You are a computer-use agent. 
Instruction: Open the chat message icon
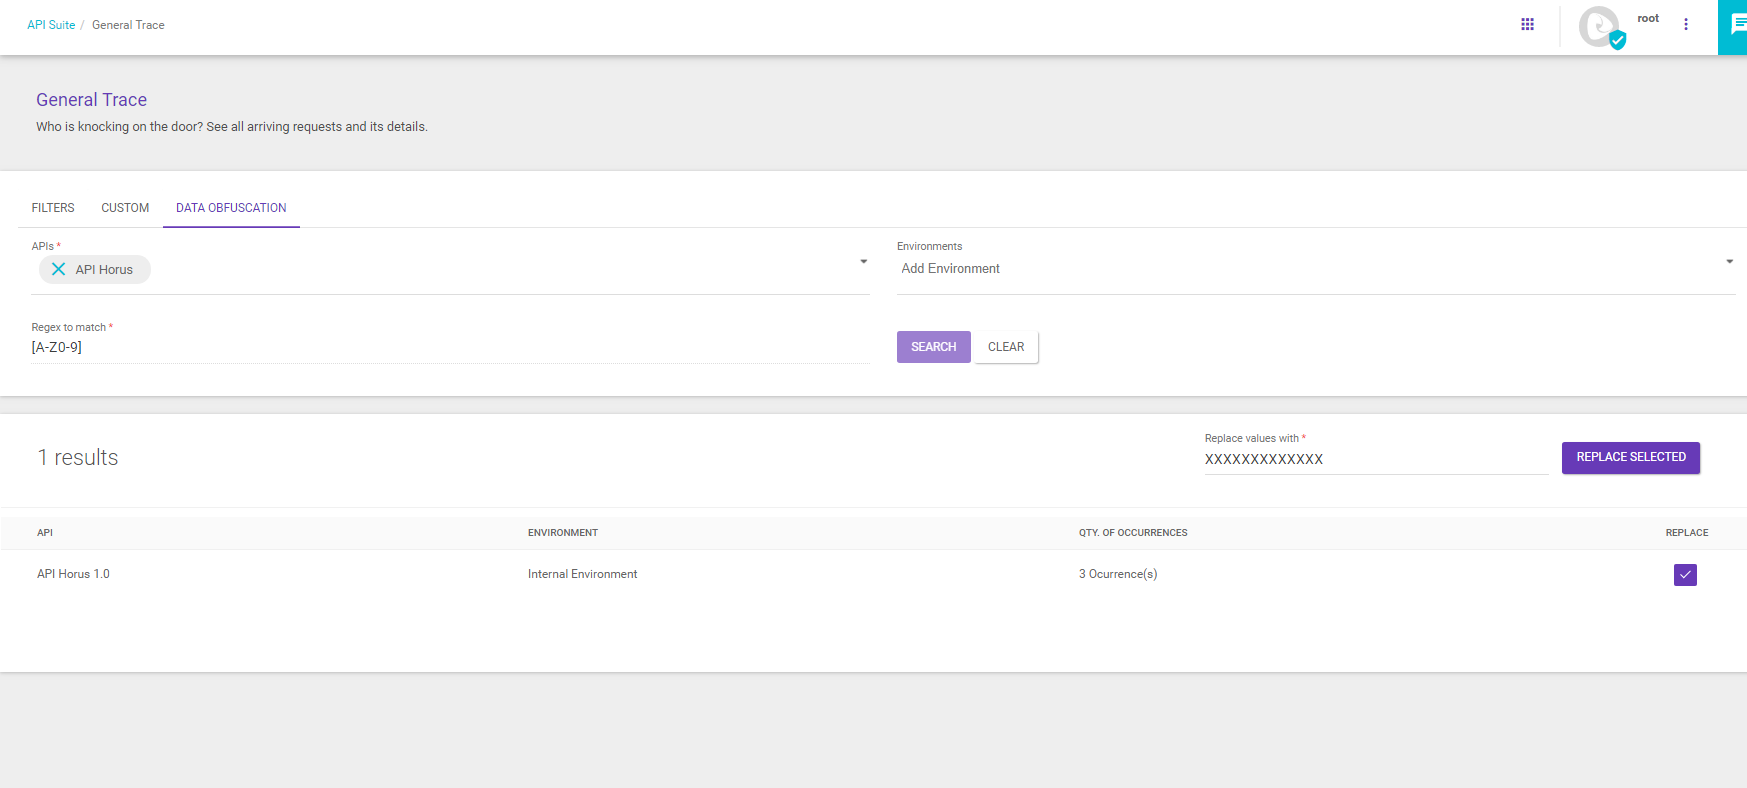coord(1737,25)
